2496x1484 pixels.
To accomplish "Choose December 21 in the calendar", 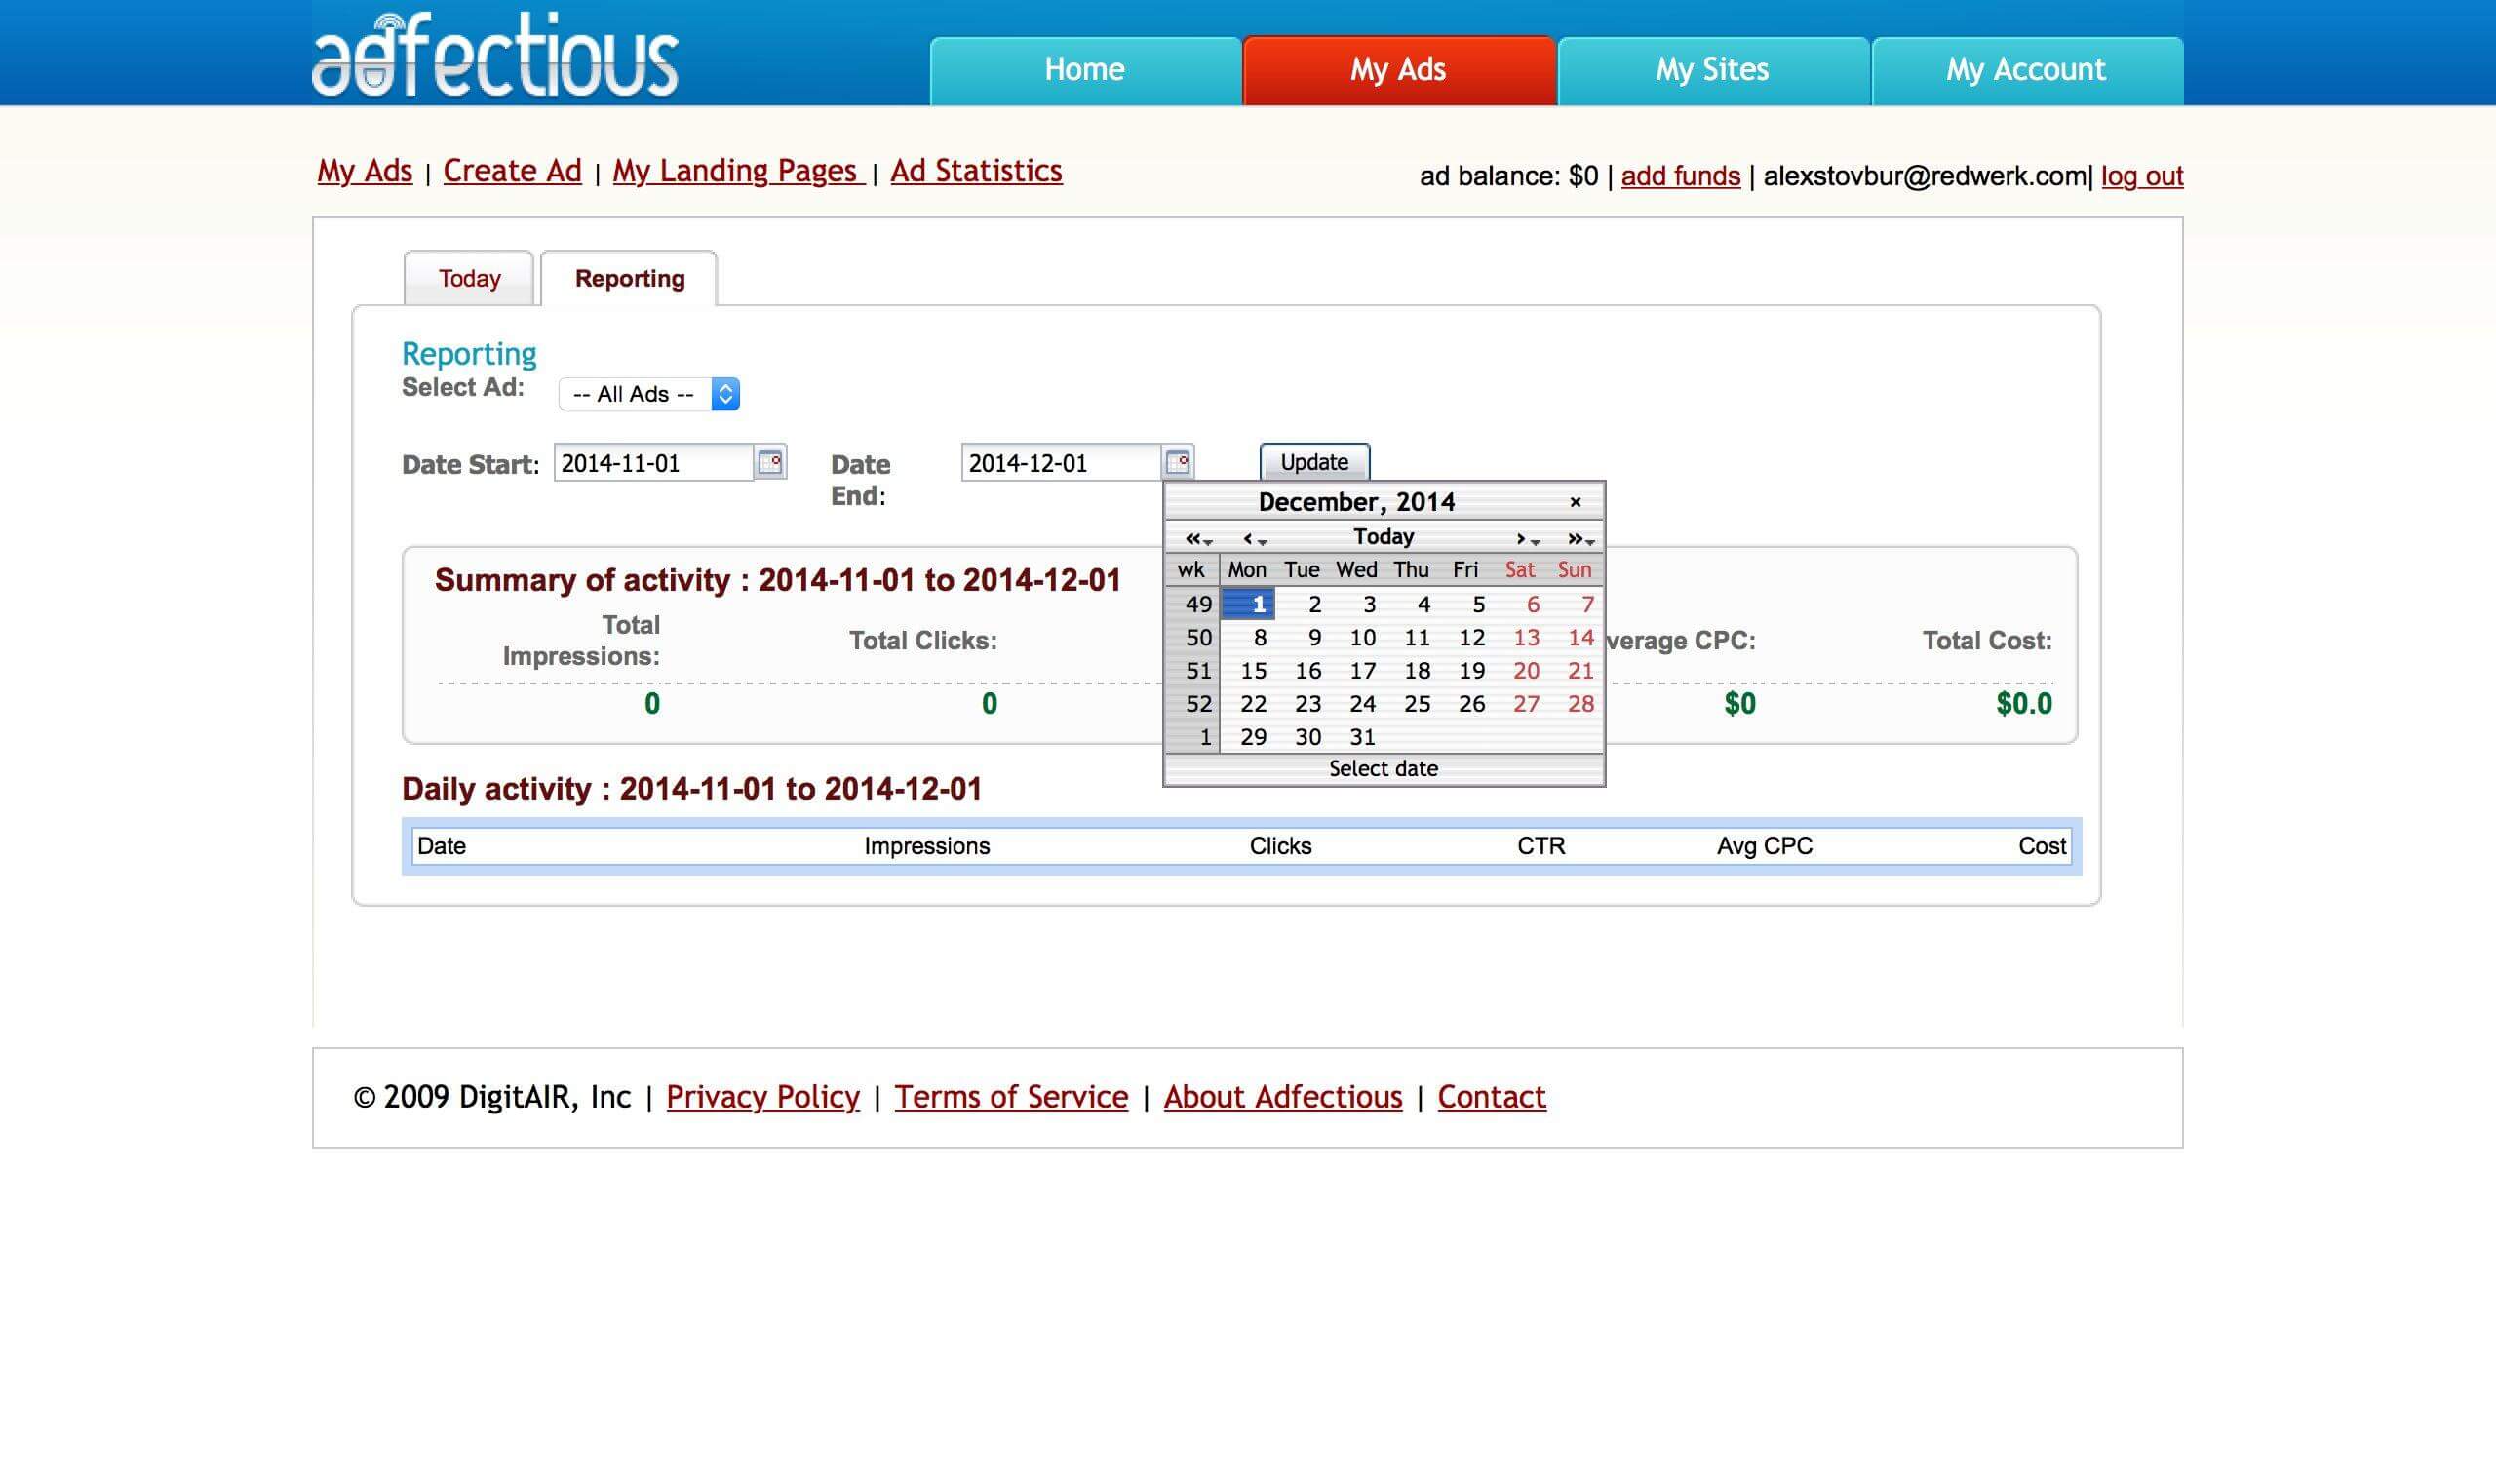I will [x=1574, y=671].
